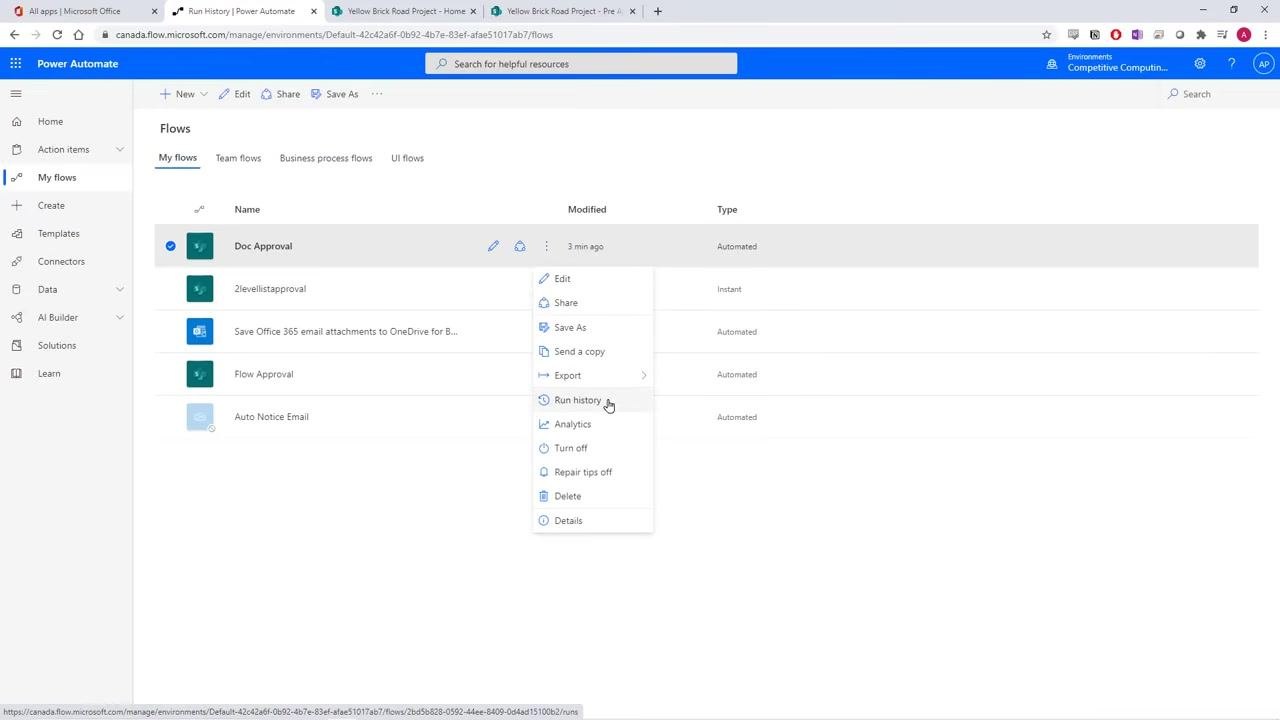Expand the Action items section chevron
The height and width of the screenshot is (720, 1280).
pyautogui.click(x=120, y=149)
